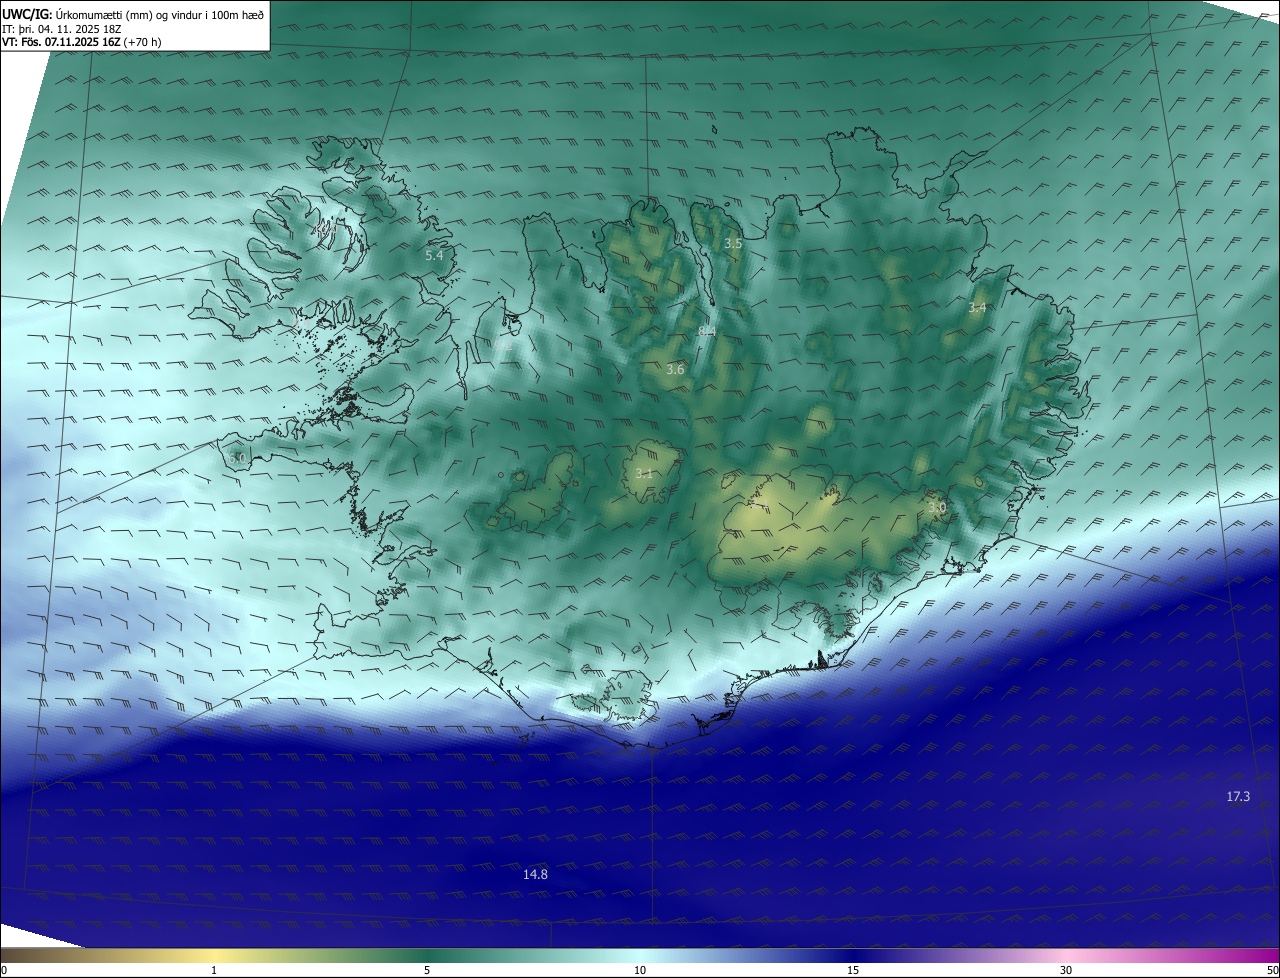Click the "10" tick label on the scale
The image size is (1280, 978).
pyautogui.click(x=640, y=970)
